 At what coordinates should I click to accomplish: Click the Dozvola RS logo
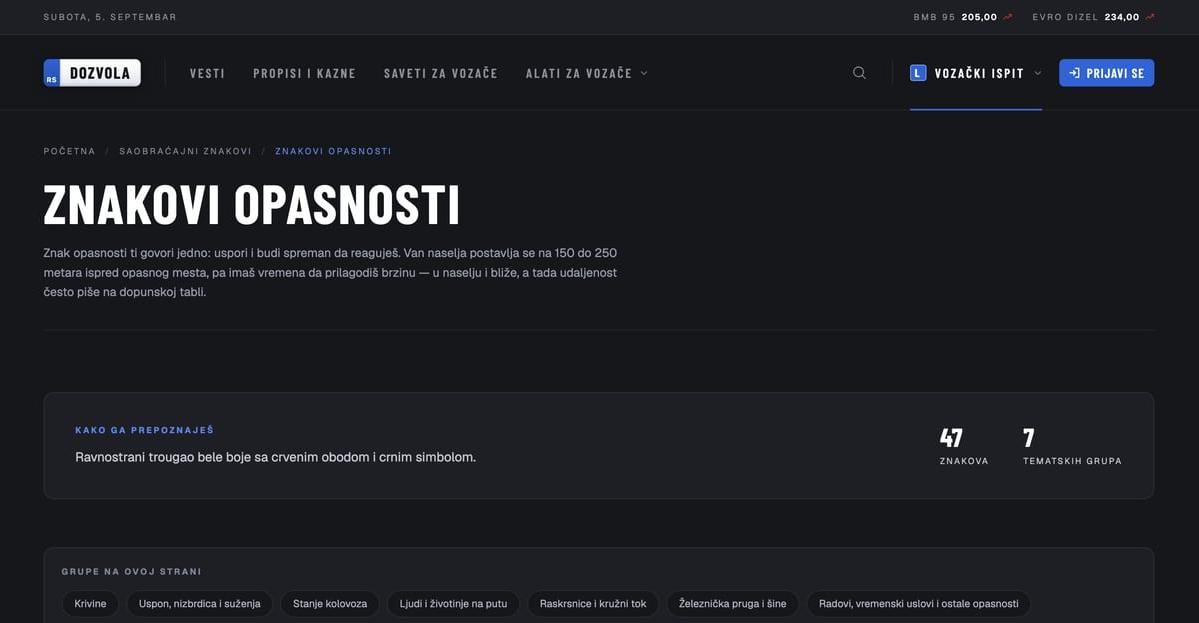(x=92, y=73)
